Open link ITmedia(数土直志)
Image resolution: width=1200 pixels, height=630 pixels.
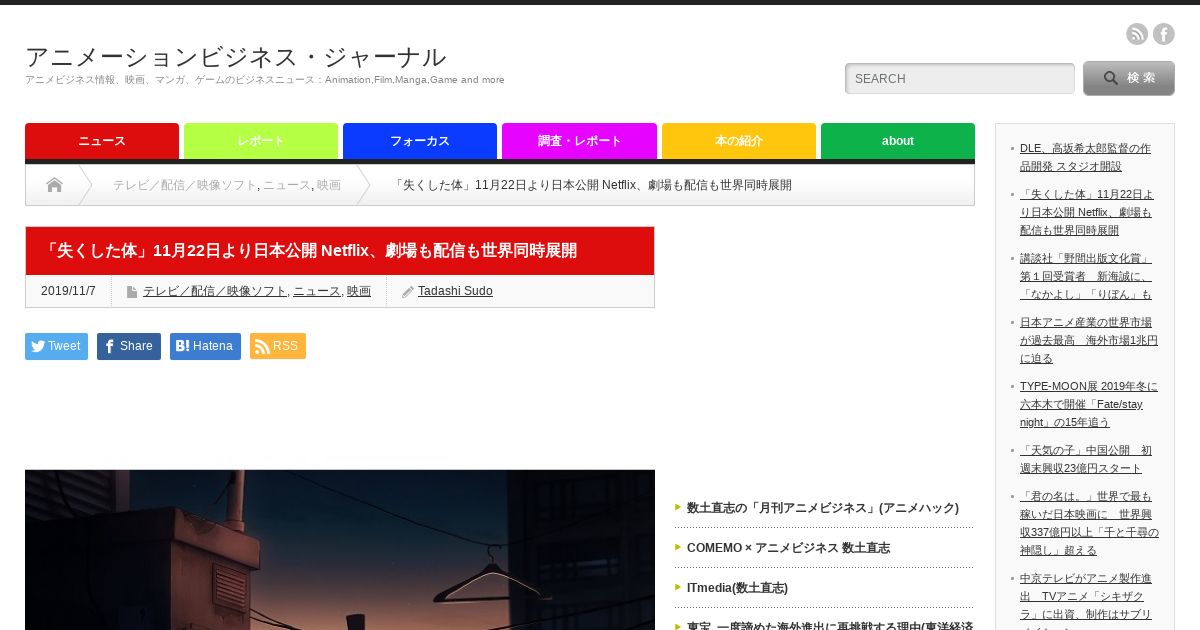(x=737, y=588)
